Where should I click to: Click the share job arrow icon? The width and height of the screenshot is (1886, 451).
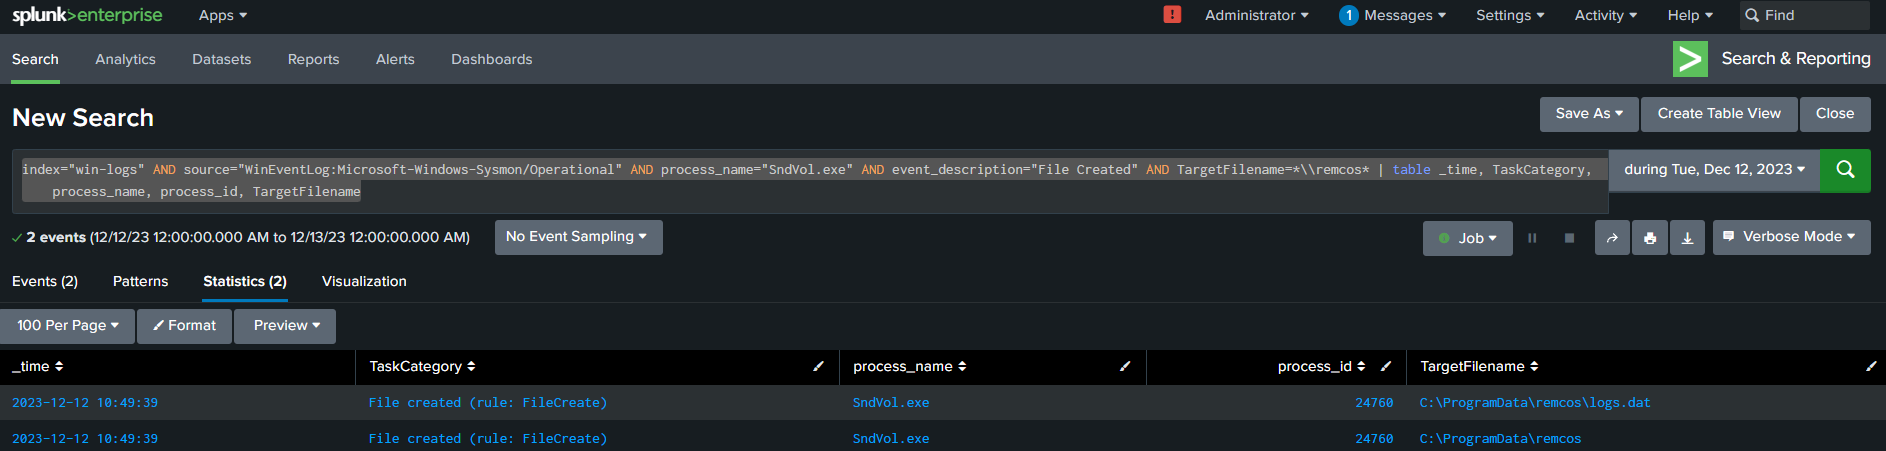click(1612, 238)
